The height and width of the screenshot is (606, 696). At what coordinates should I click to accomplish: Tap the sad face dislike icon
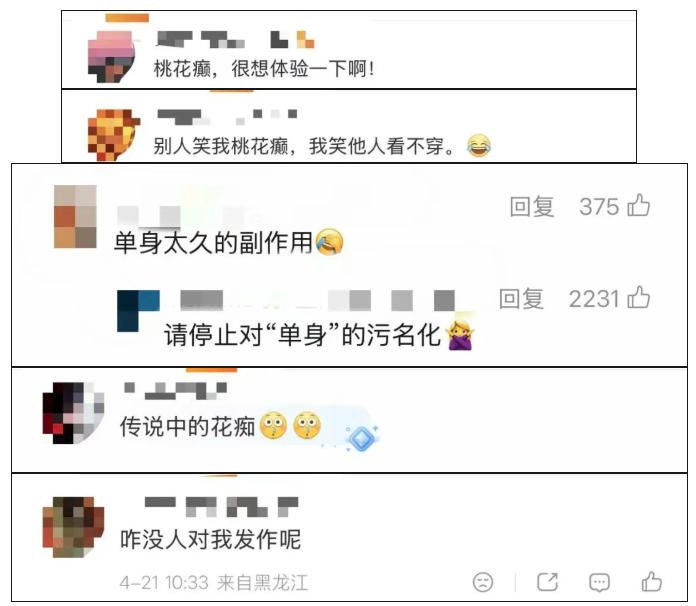[x=483, y=582]
